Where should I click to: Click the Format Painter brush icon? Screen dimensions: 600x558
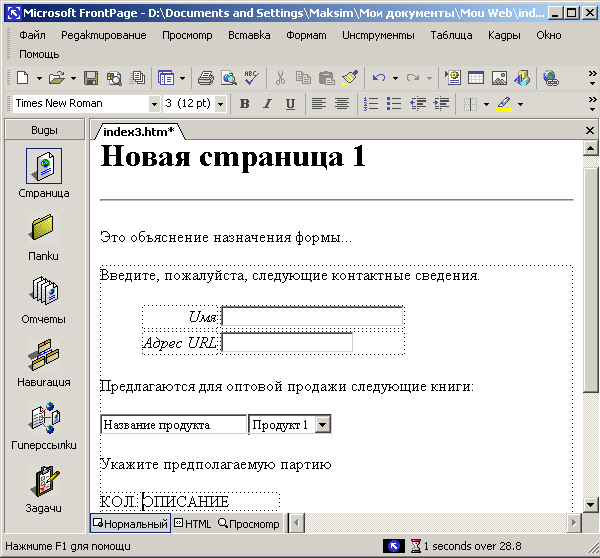349,77
